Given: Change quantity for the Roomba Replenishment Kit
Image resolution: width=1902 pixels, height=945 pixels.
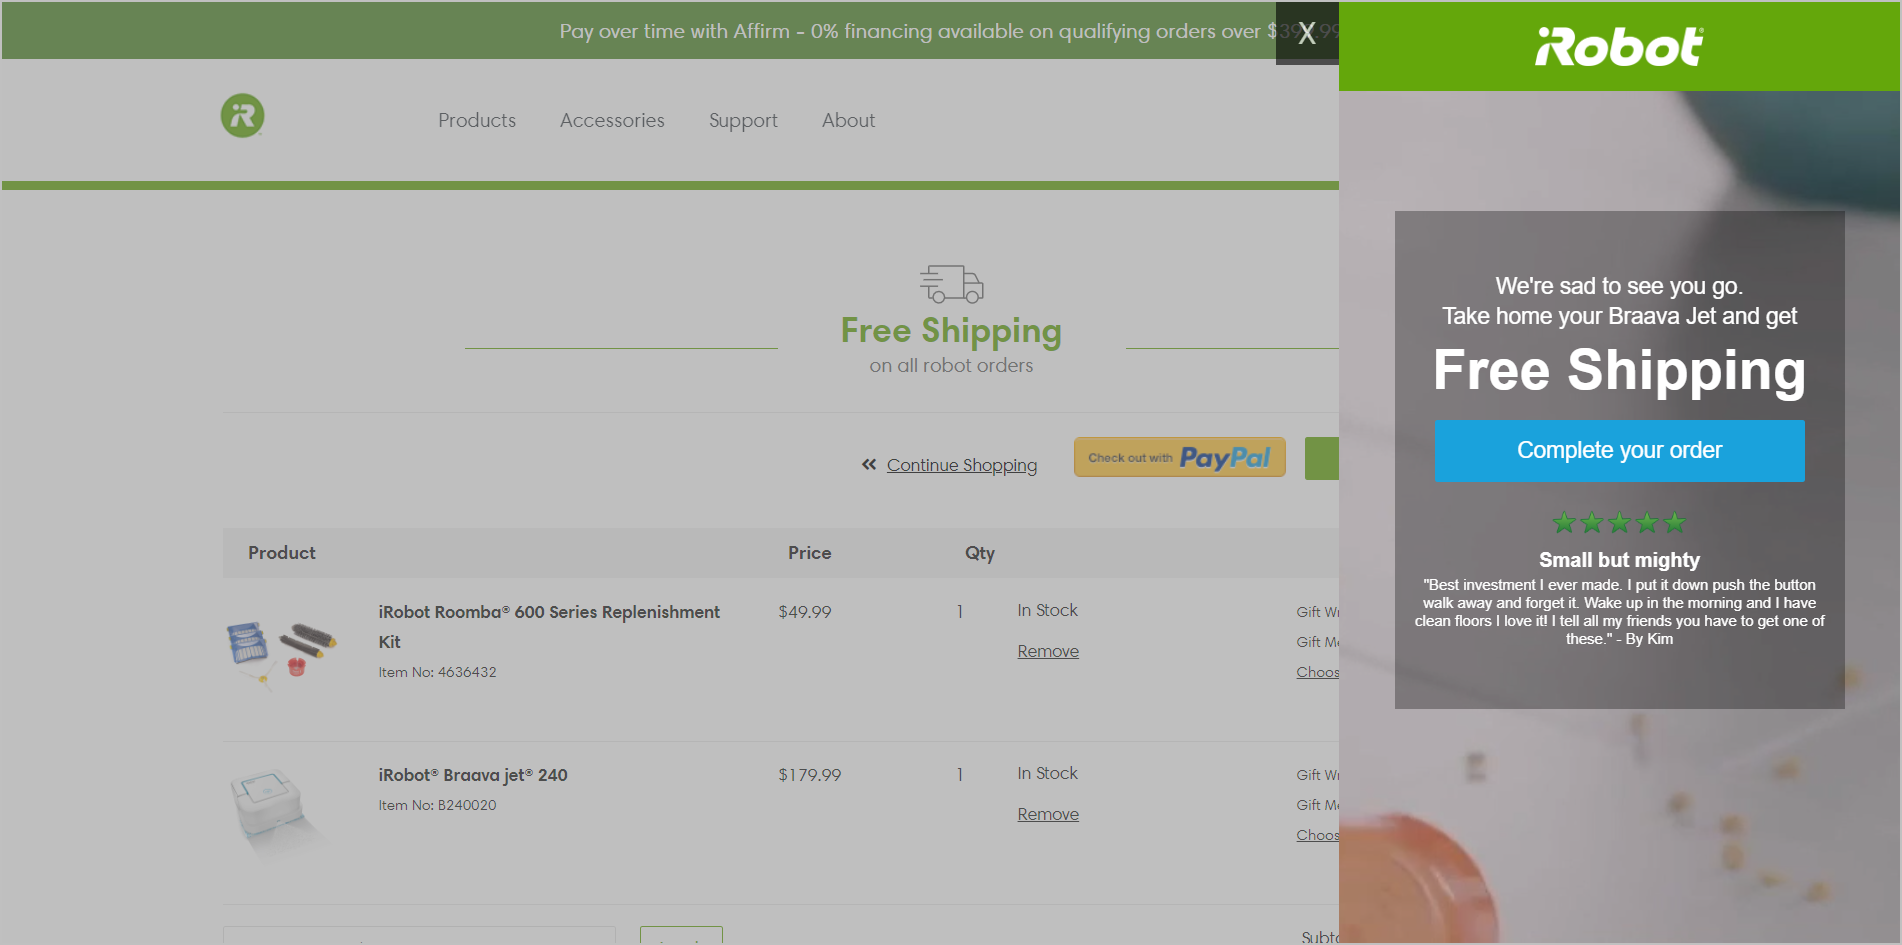Looking at the screenshot, I should click(x=960, y=611).
